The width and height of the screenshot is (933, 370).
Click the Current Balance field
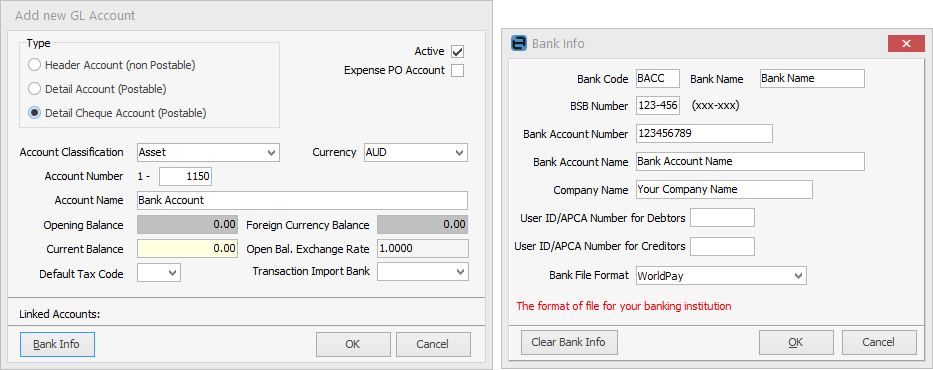pos(187,249)
